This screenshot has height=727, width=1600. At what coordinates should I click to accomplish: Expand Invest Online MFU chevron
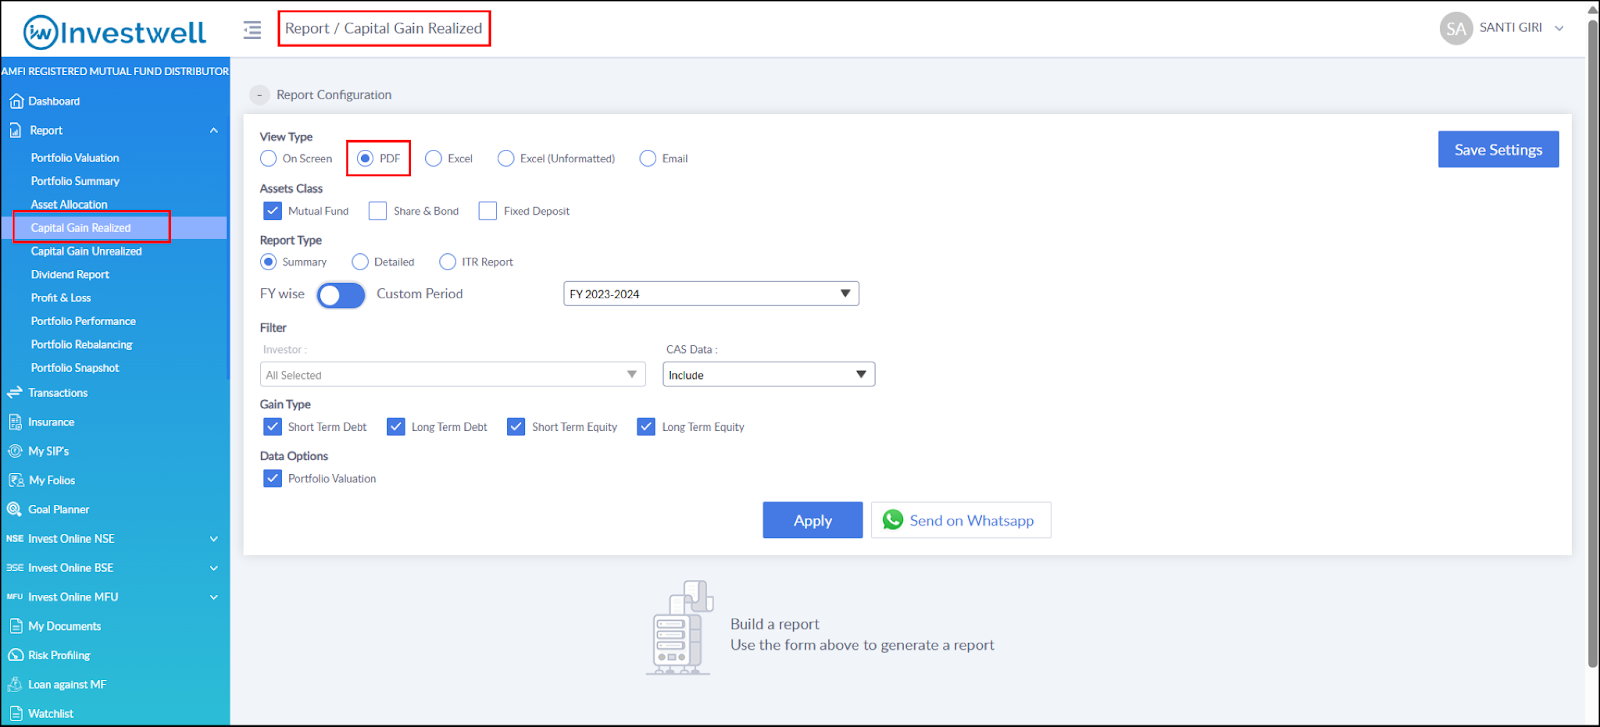point(214,597)
